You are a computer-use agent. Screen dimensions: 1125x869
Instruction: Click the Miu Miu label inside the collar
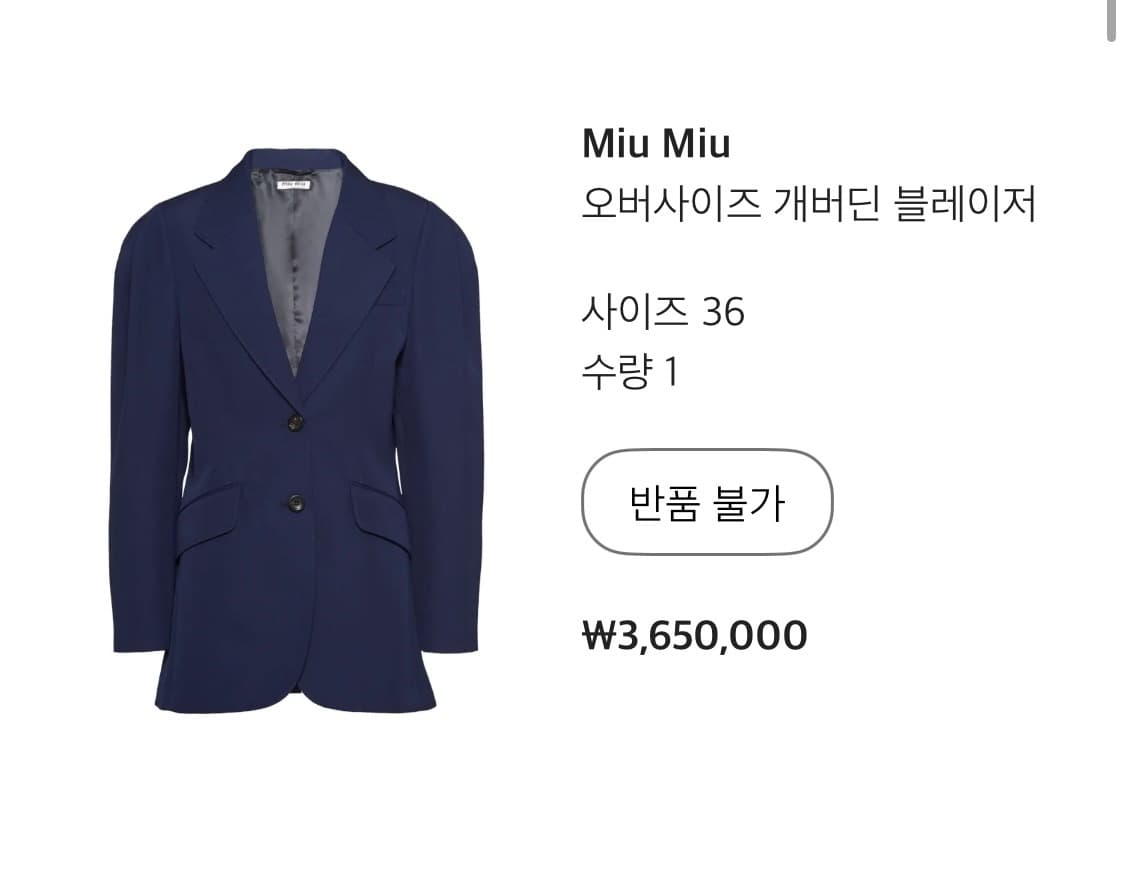coord(294,185)
